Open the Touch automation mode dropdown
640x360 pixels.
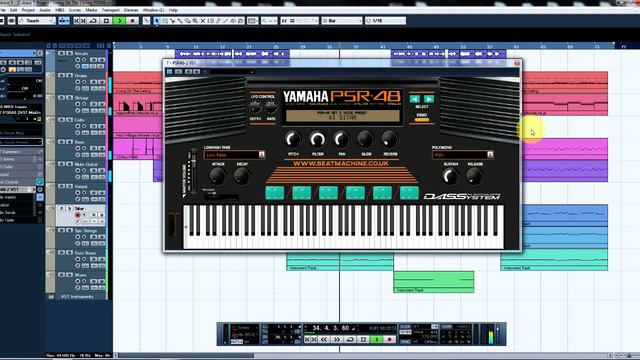point(37,20)
